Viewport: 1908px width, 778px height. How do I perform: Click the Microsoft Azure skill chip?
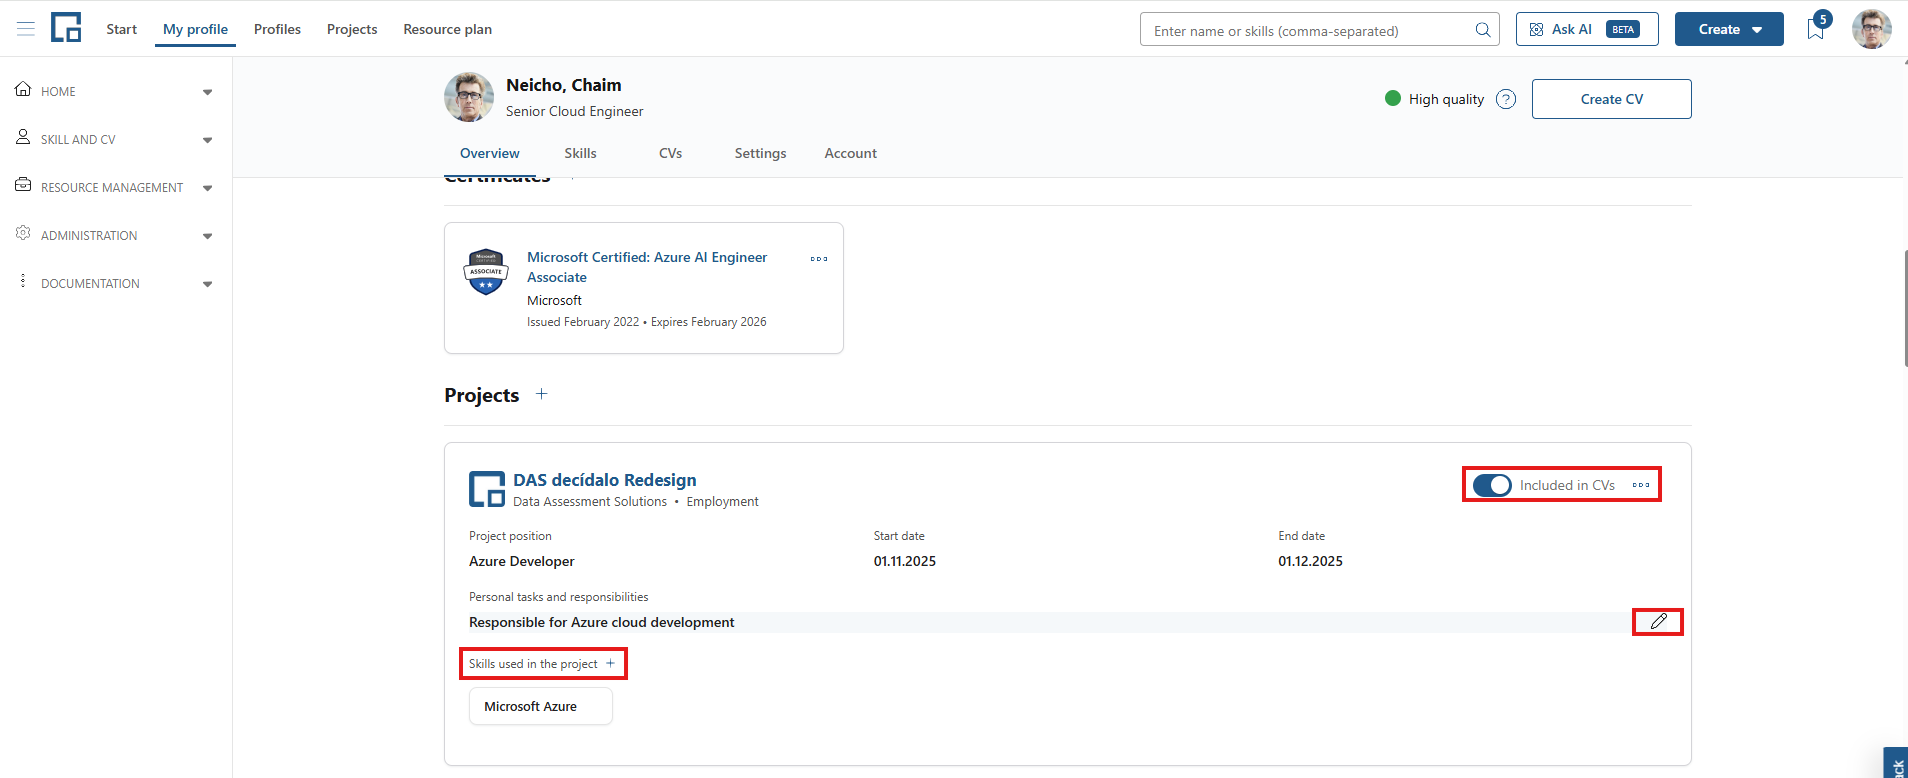point(541,706)
